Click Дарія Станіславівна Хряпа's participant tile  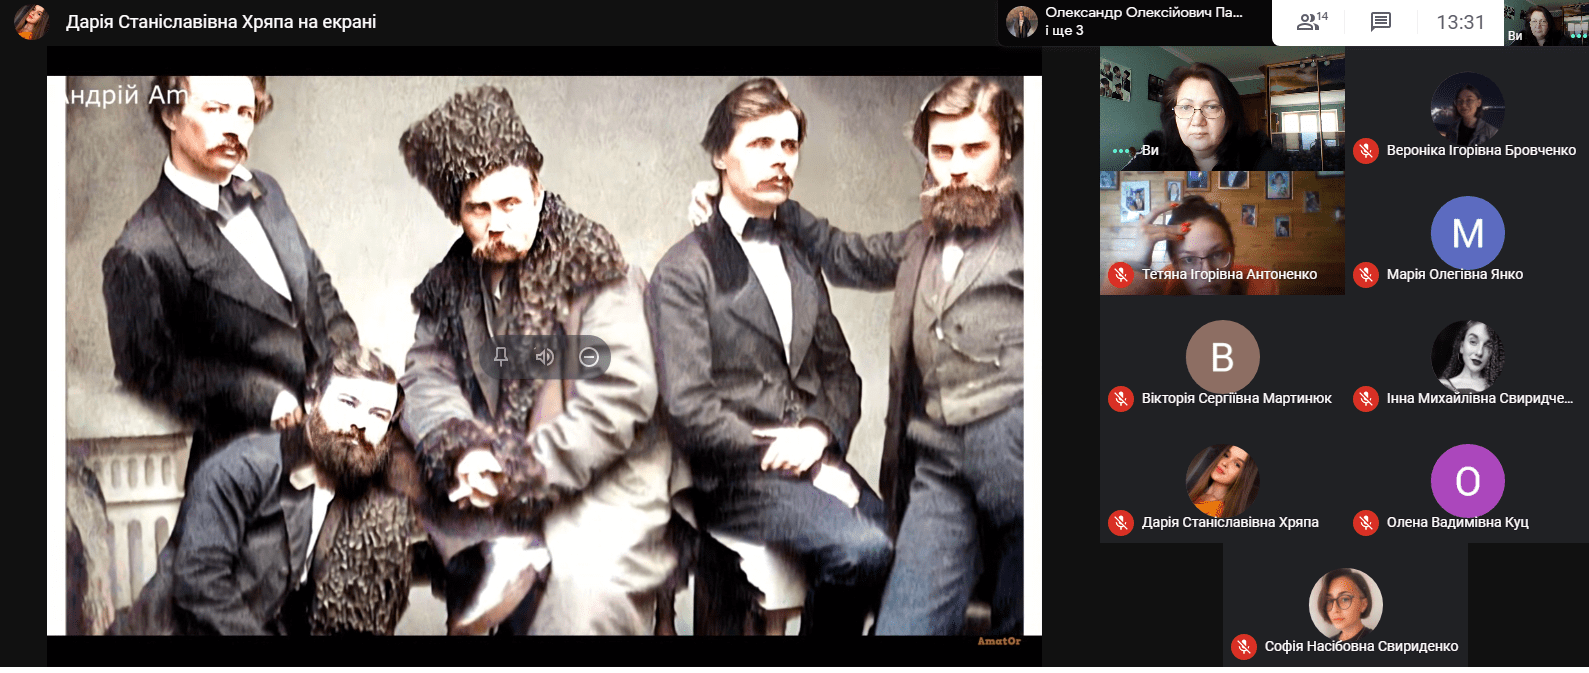click(x=1222, y=481)
